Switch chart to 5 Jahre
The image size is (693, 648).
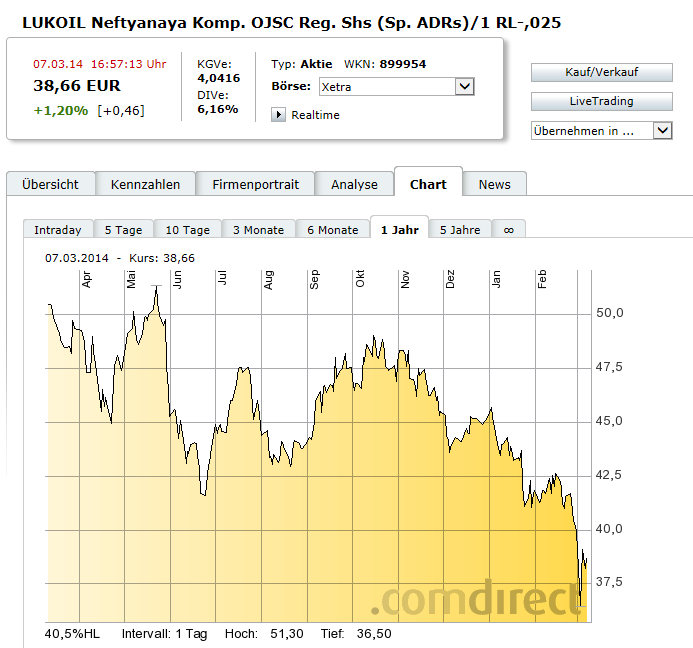coord(460,230)
